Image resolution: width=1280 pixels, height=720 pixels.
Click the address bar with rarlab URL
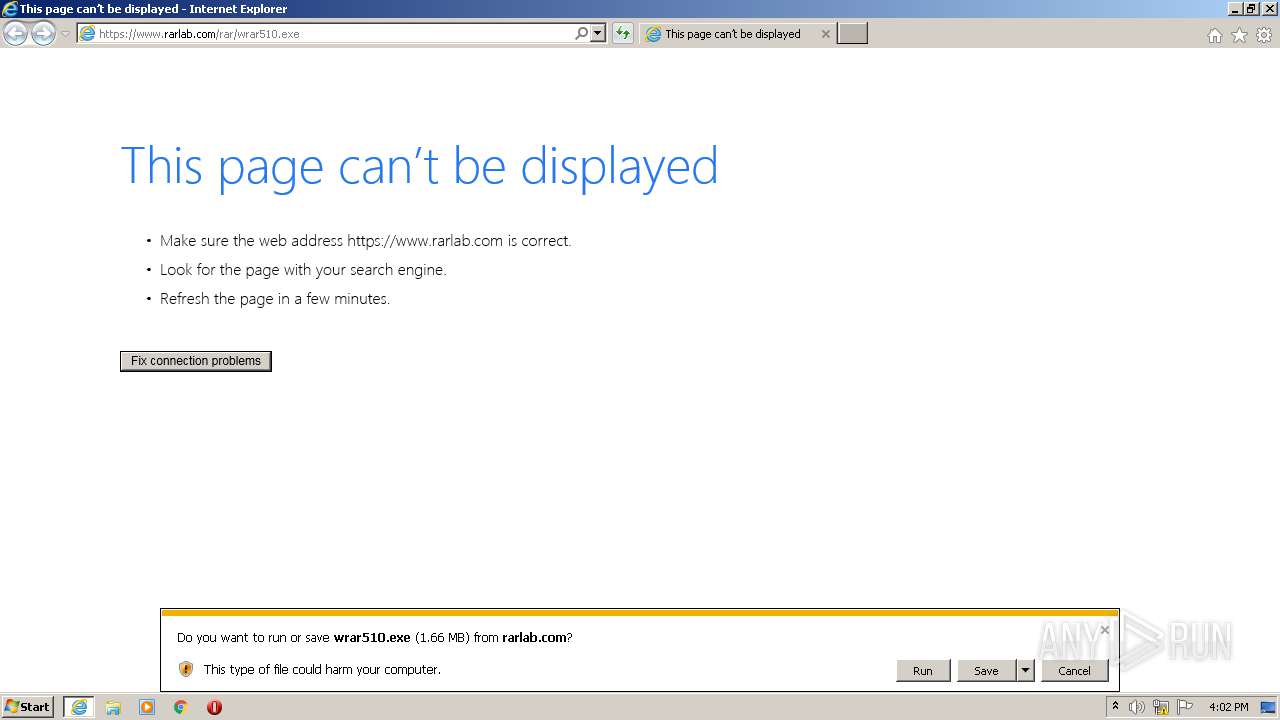point(325,33)
